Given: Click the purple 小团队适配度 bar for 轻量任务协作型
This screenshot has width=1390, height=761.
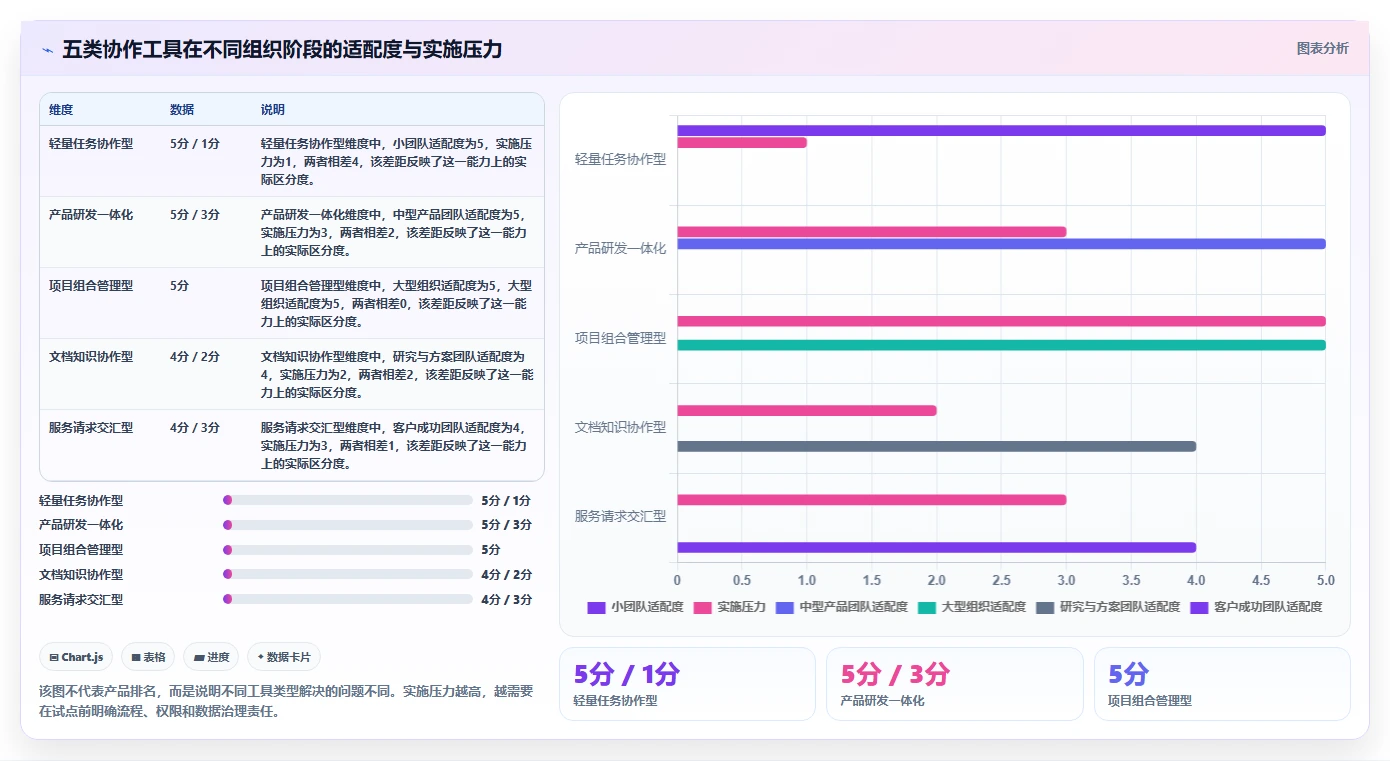Looking at the screenshot, I should coord(1001,130).
